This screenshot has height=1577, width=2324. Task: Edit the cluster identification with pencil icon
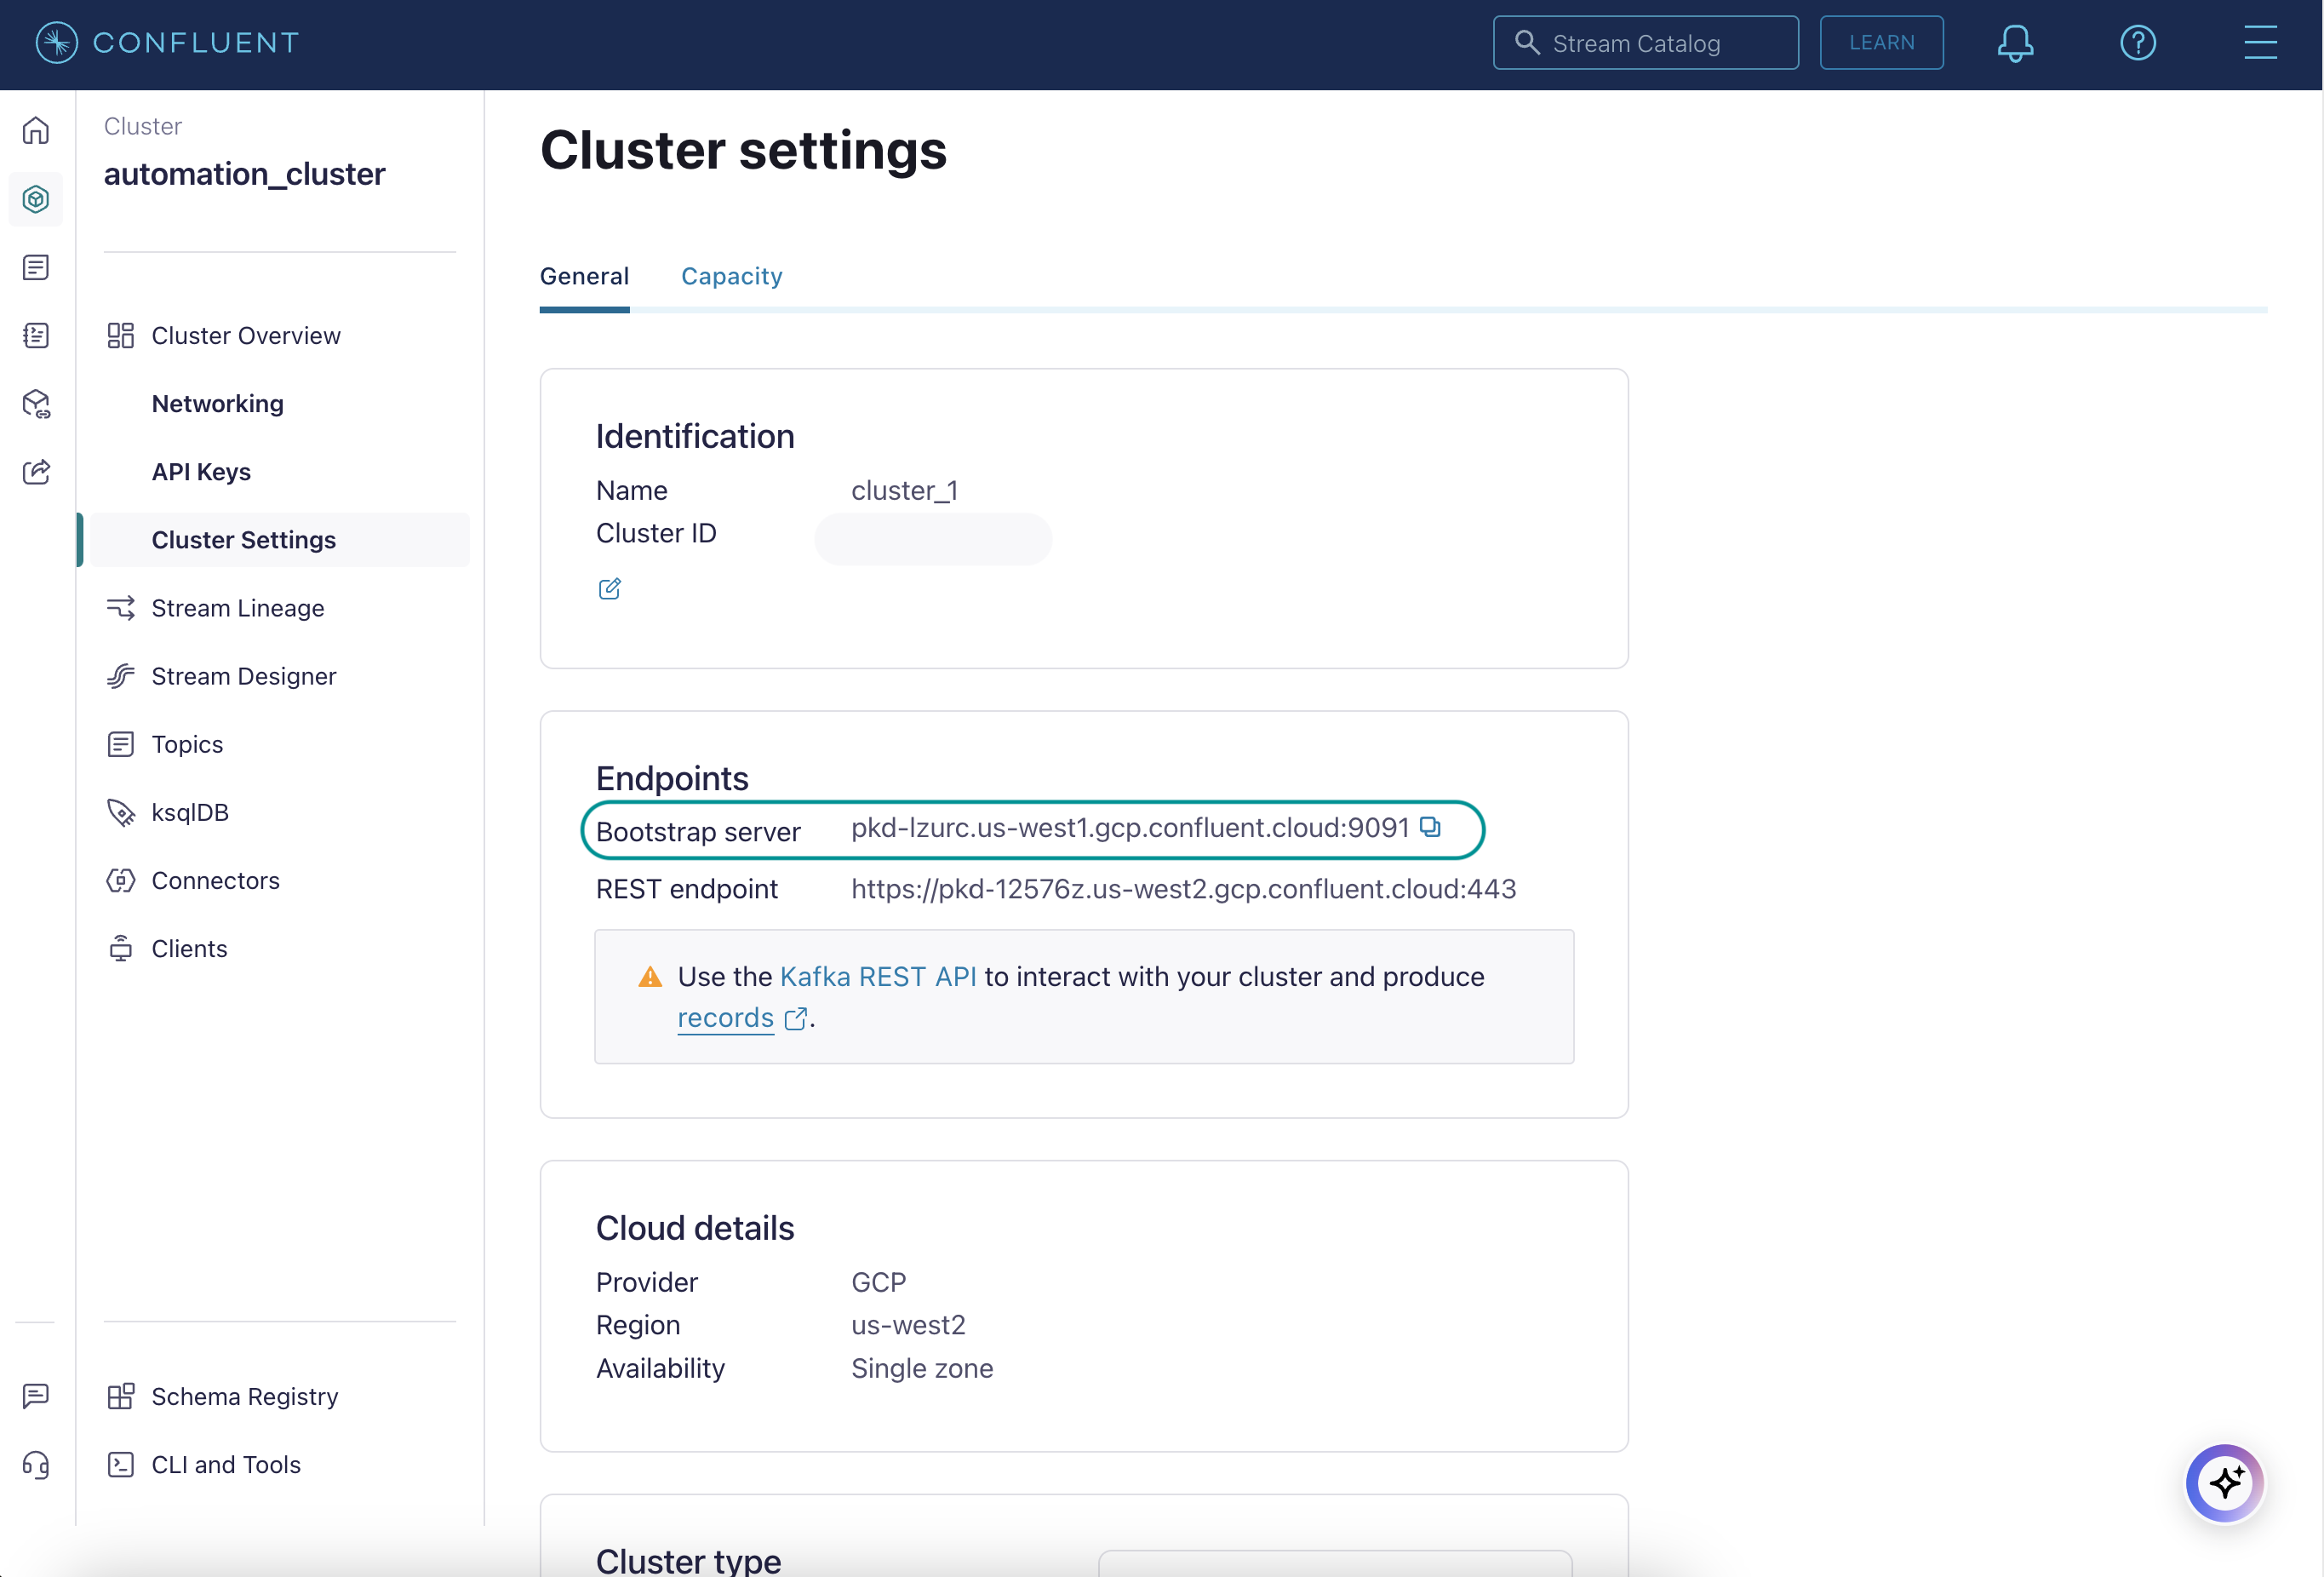(x=610, y=588)
